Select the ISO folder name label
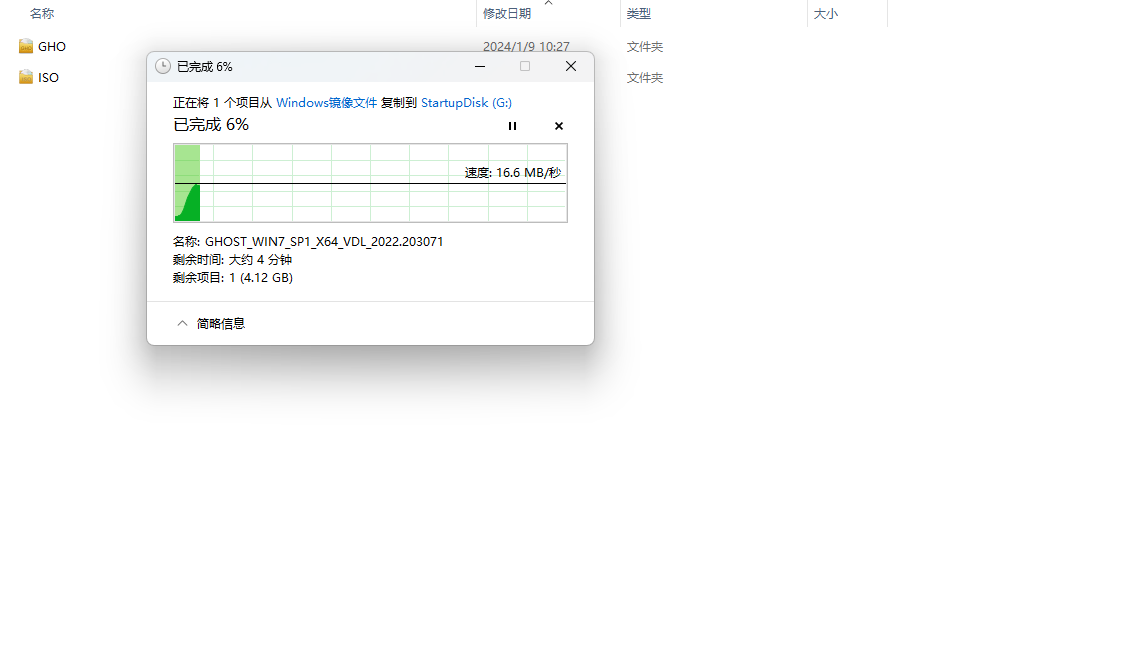Image resolution: width=1142 pixels, height=656 pixels. [x=49, y=77]
